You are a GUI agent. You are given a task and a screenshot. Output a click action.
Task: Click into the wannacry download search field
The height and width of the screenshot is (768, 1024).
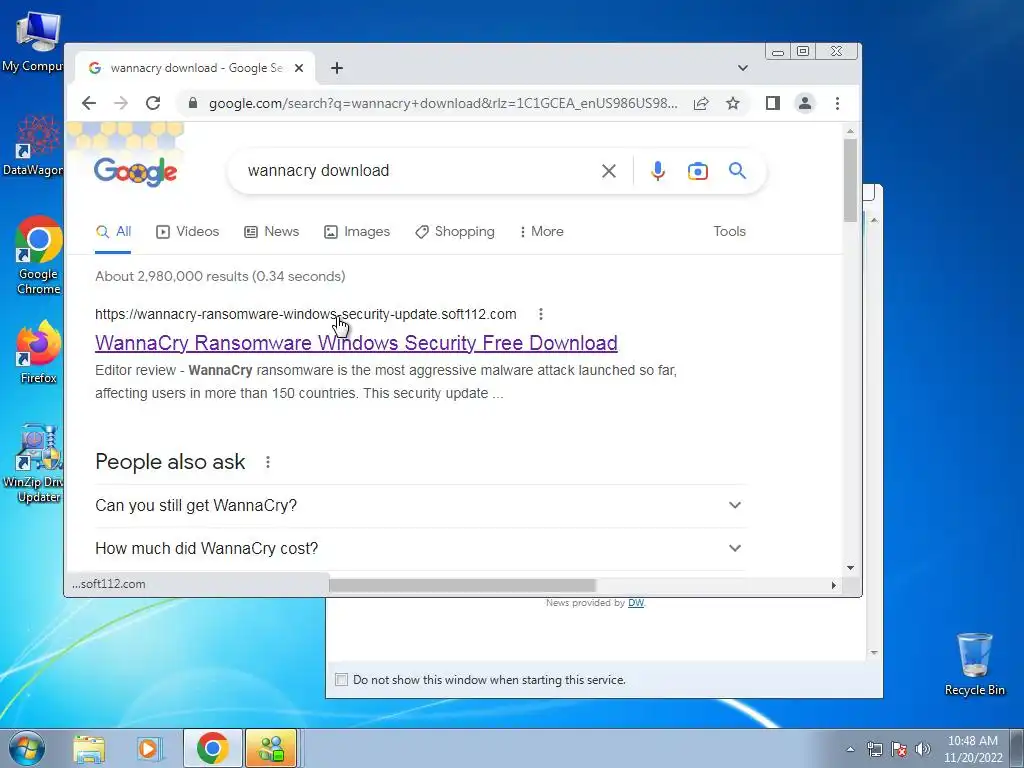[418, 171]
